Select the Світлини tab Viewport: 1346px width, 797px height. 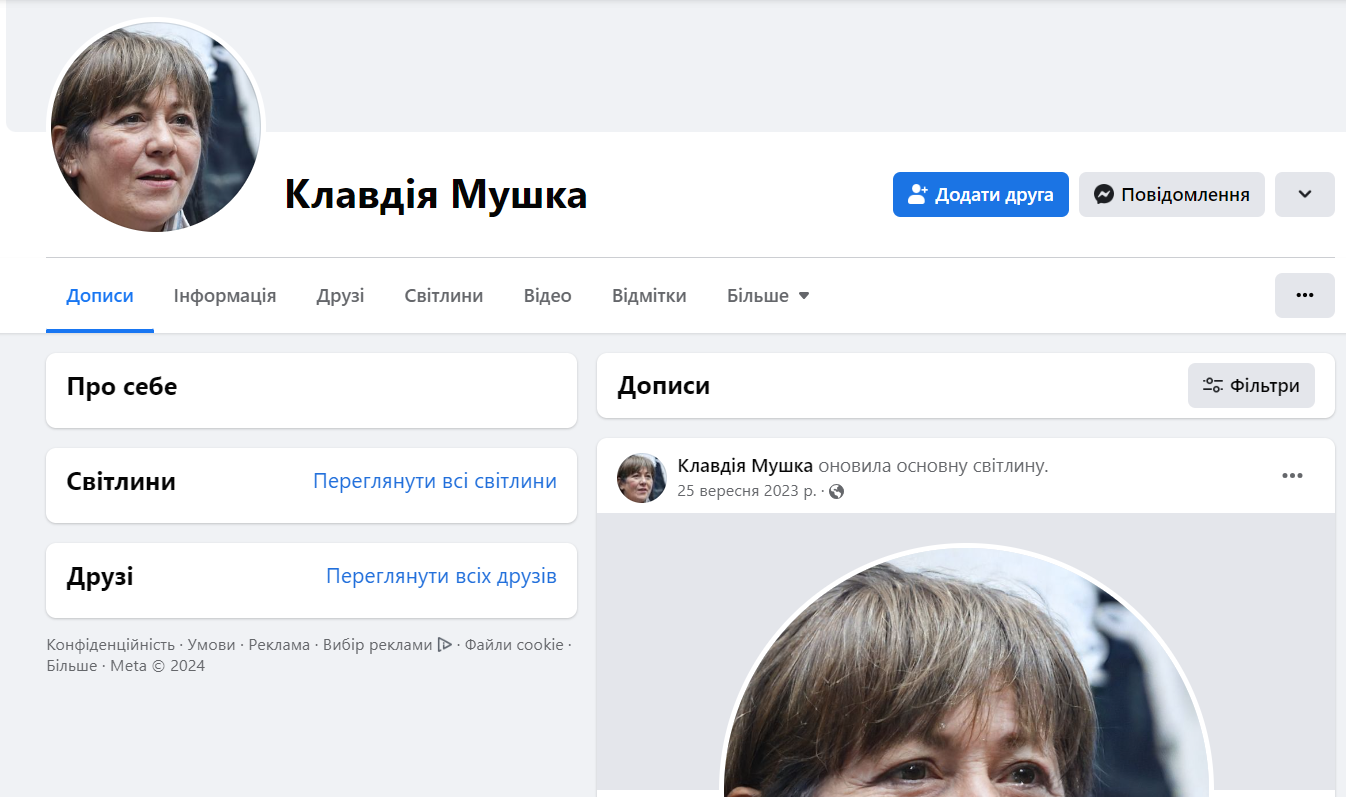(444, 296)
